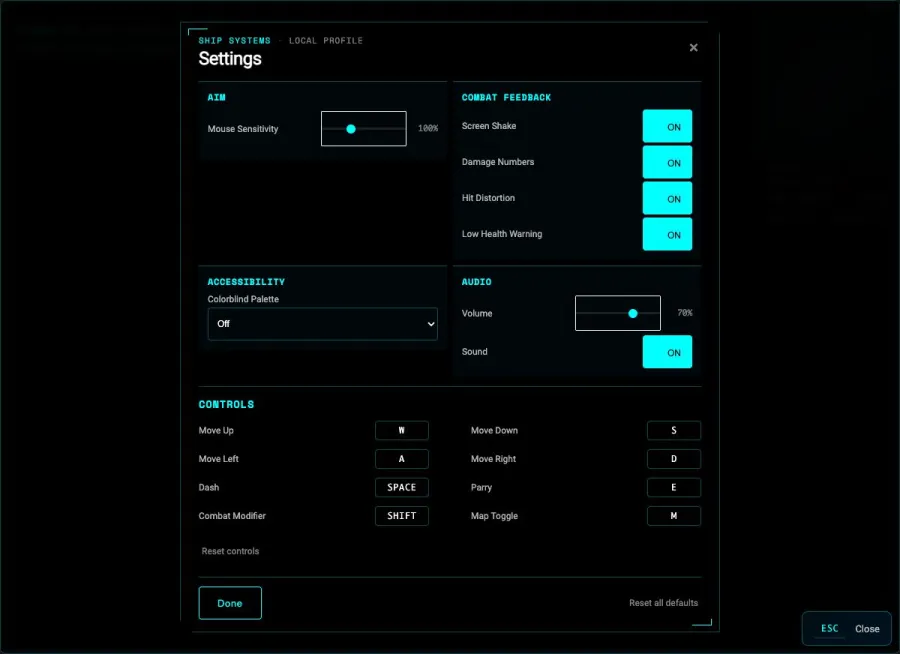This screenshot has width=900, height=654.
Task: Rebind the Move Right key D
Action: tap(674, 459)
